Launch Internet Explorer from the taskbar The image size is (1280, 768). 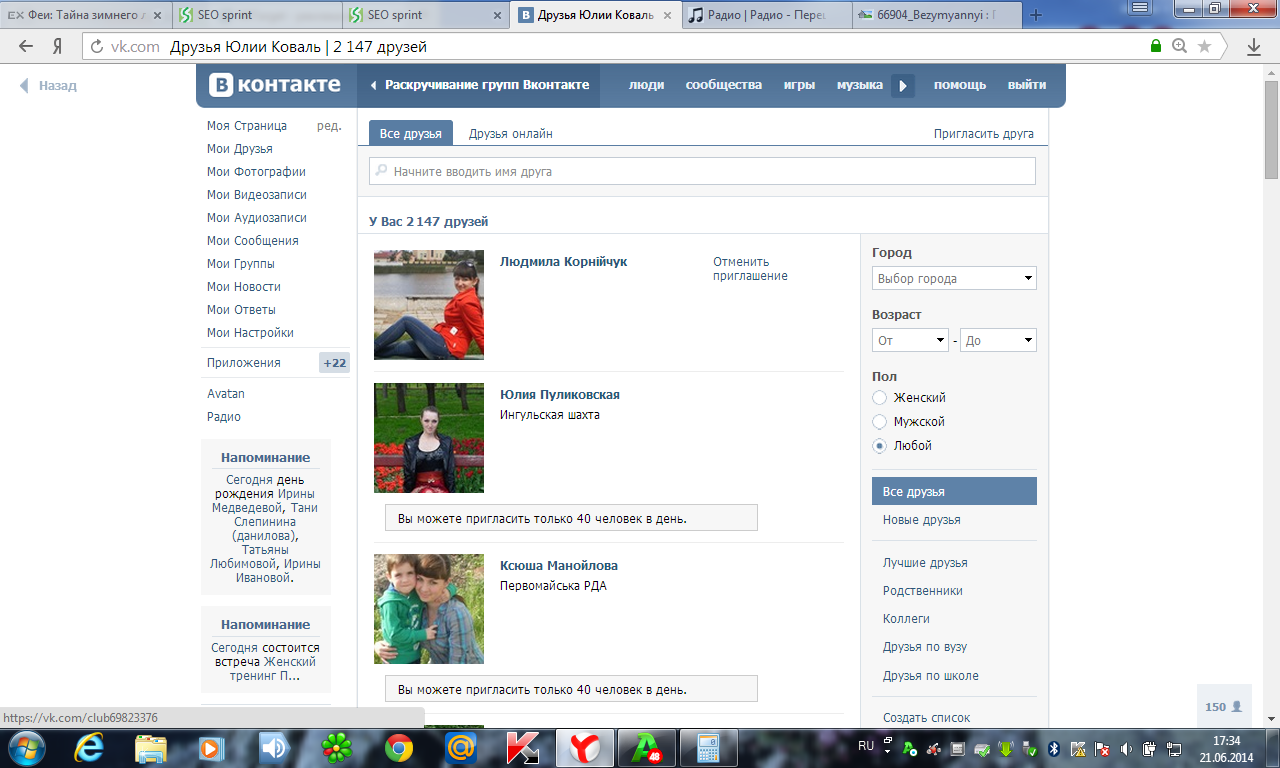90,747
